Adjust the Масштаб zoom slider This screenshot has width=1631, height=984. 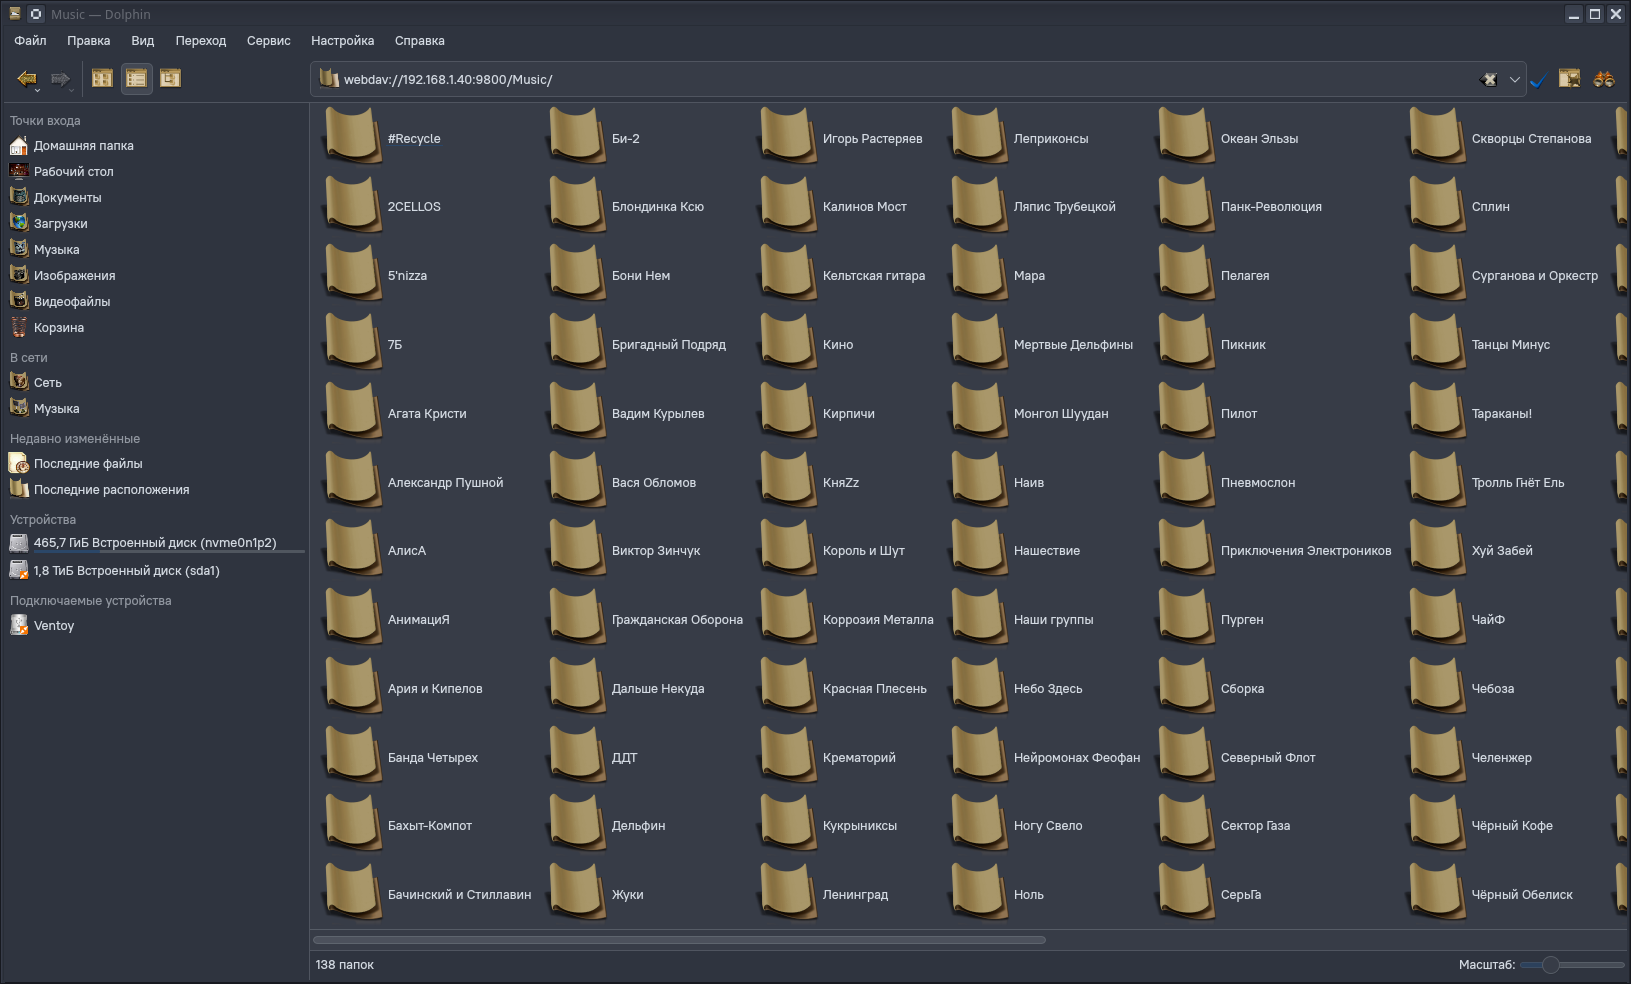point(1551,965)
